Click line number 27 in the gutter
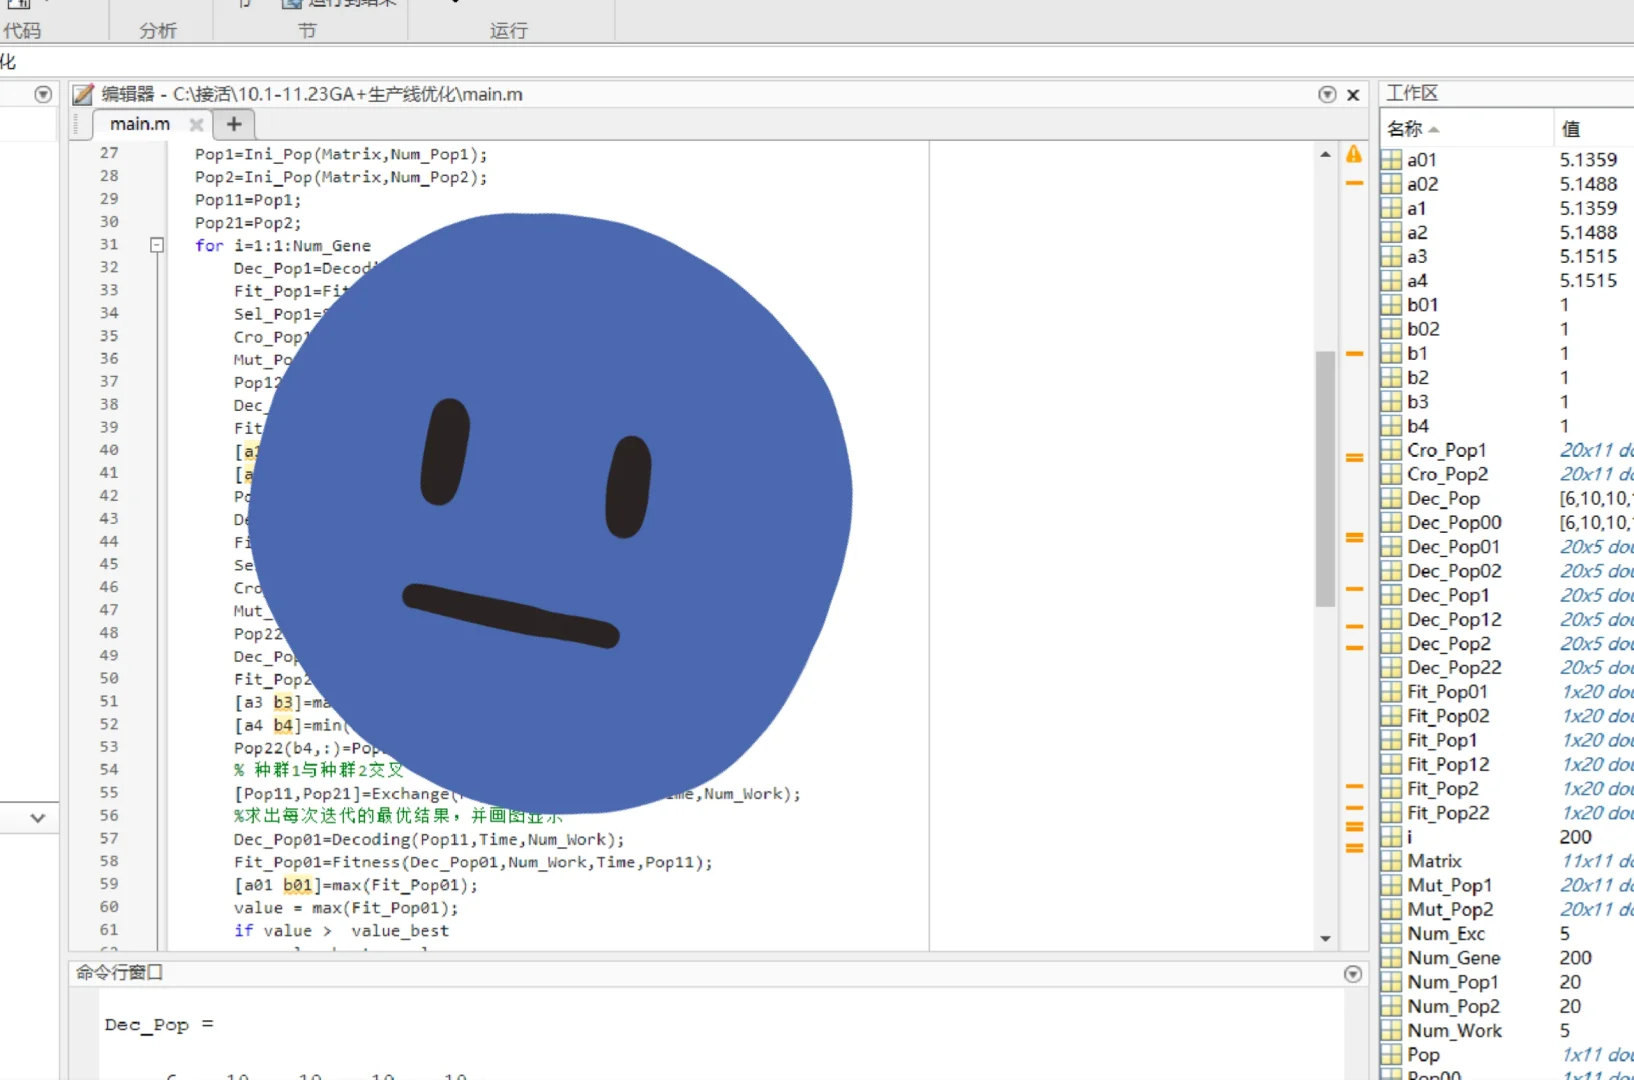The width and height of the screenshot is (1634, 1080). coord(109,153)
